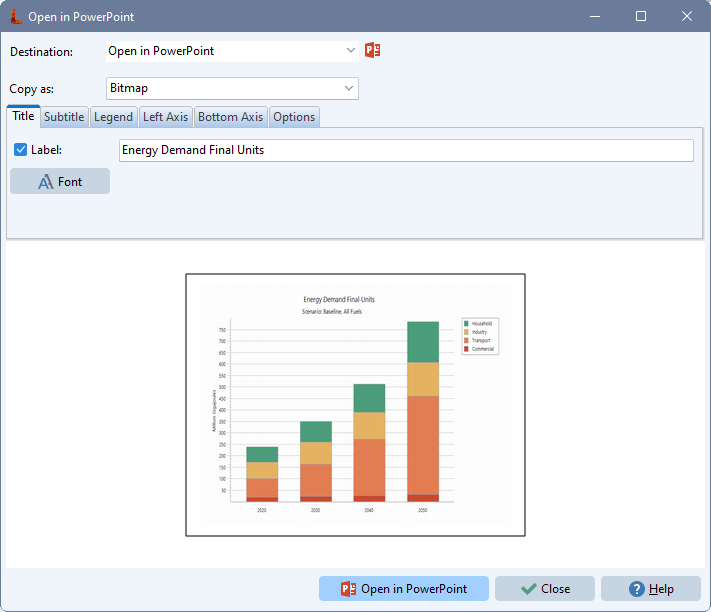
Task: Click the green Household legend swatch
Action: [466, 324]
